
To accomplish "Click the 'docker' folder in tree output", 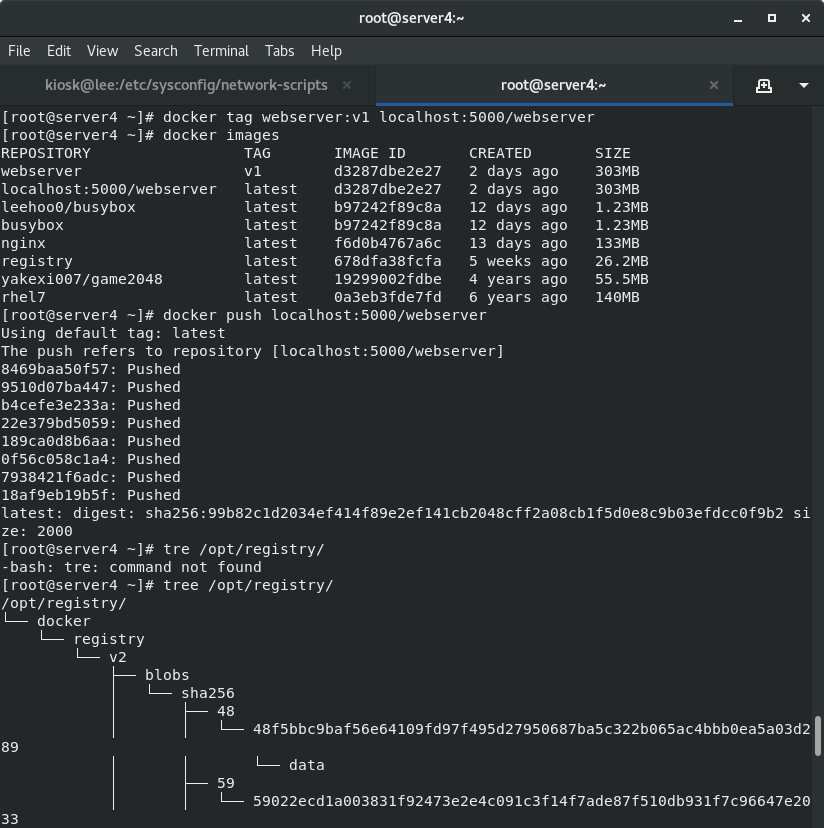I will point(64,621).
